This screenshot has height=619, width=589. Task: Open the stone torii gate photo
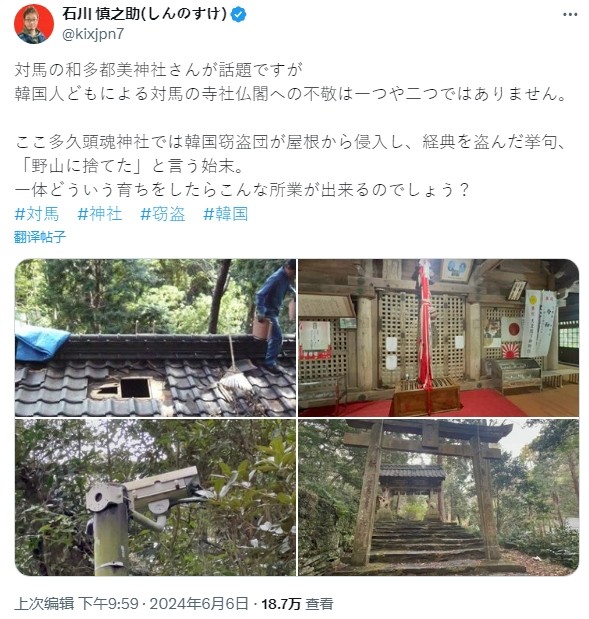[x=438, y=497]
